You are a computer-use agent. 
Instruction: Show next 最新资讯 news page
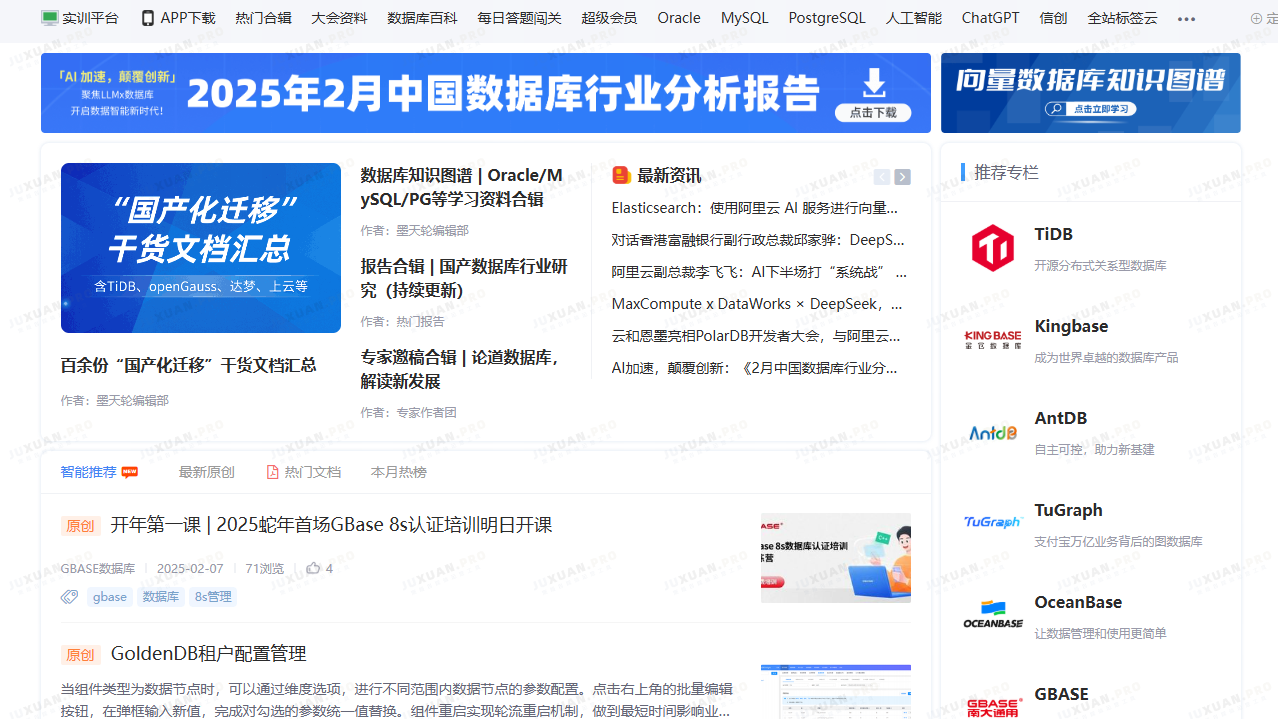tap(902, 177)
